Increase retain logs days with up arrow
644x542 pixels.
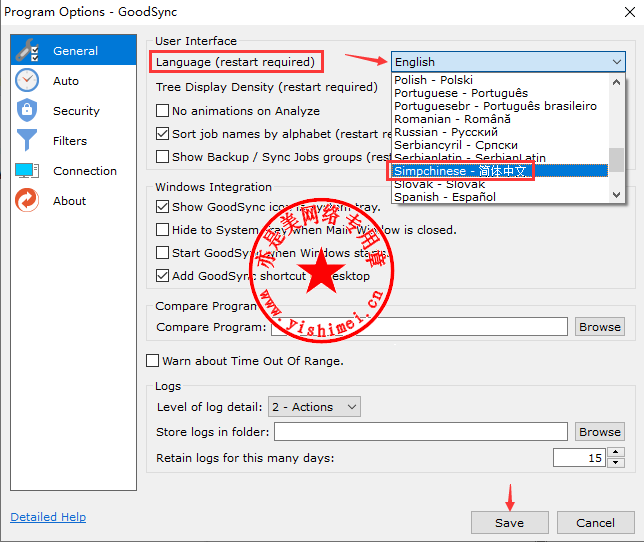click(615, 452)
